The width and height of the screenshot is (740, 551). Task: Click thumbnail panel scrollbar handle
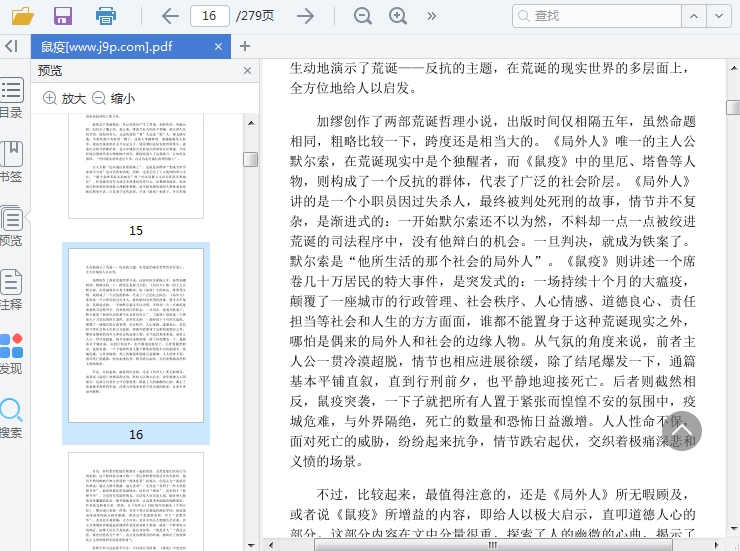point(251,159)
